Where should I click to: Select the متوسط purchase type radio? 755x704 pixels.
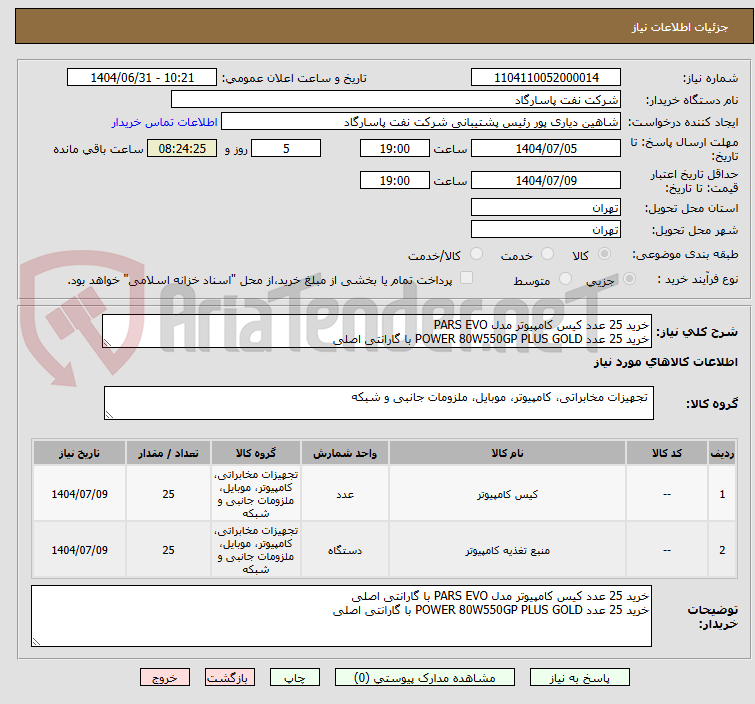pos(565,279)
